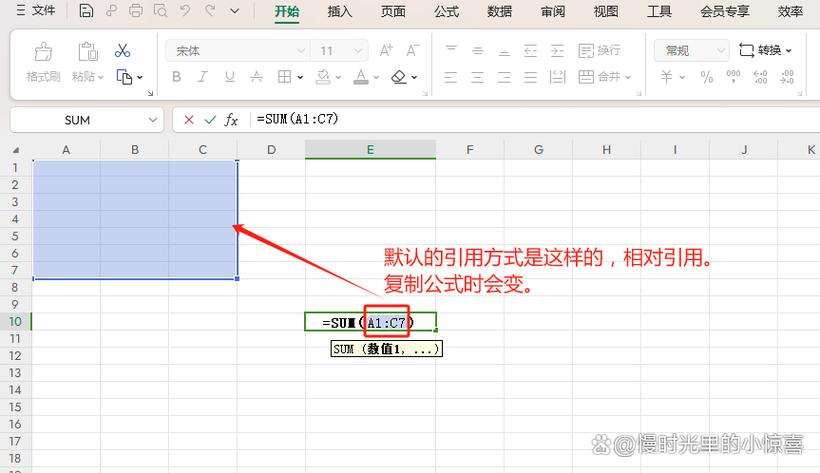Screen dimensions: 820x473
Task: Click Increase Decimal places icon
Action: point(760,77)
